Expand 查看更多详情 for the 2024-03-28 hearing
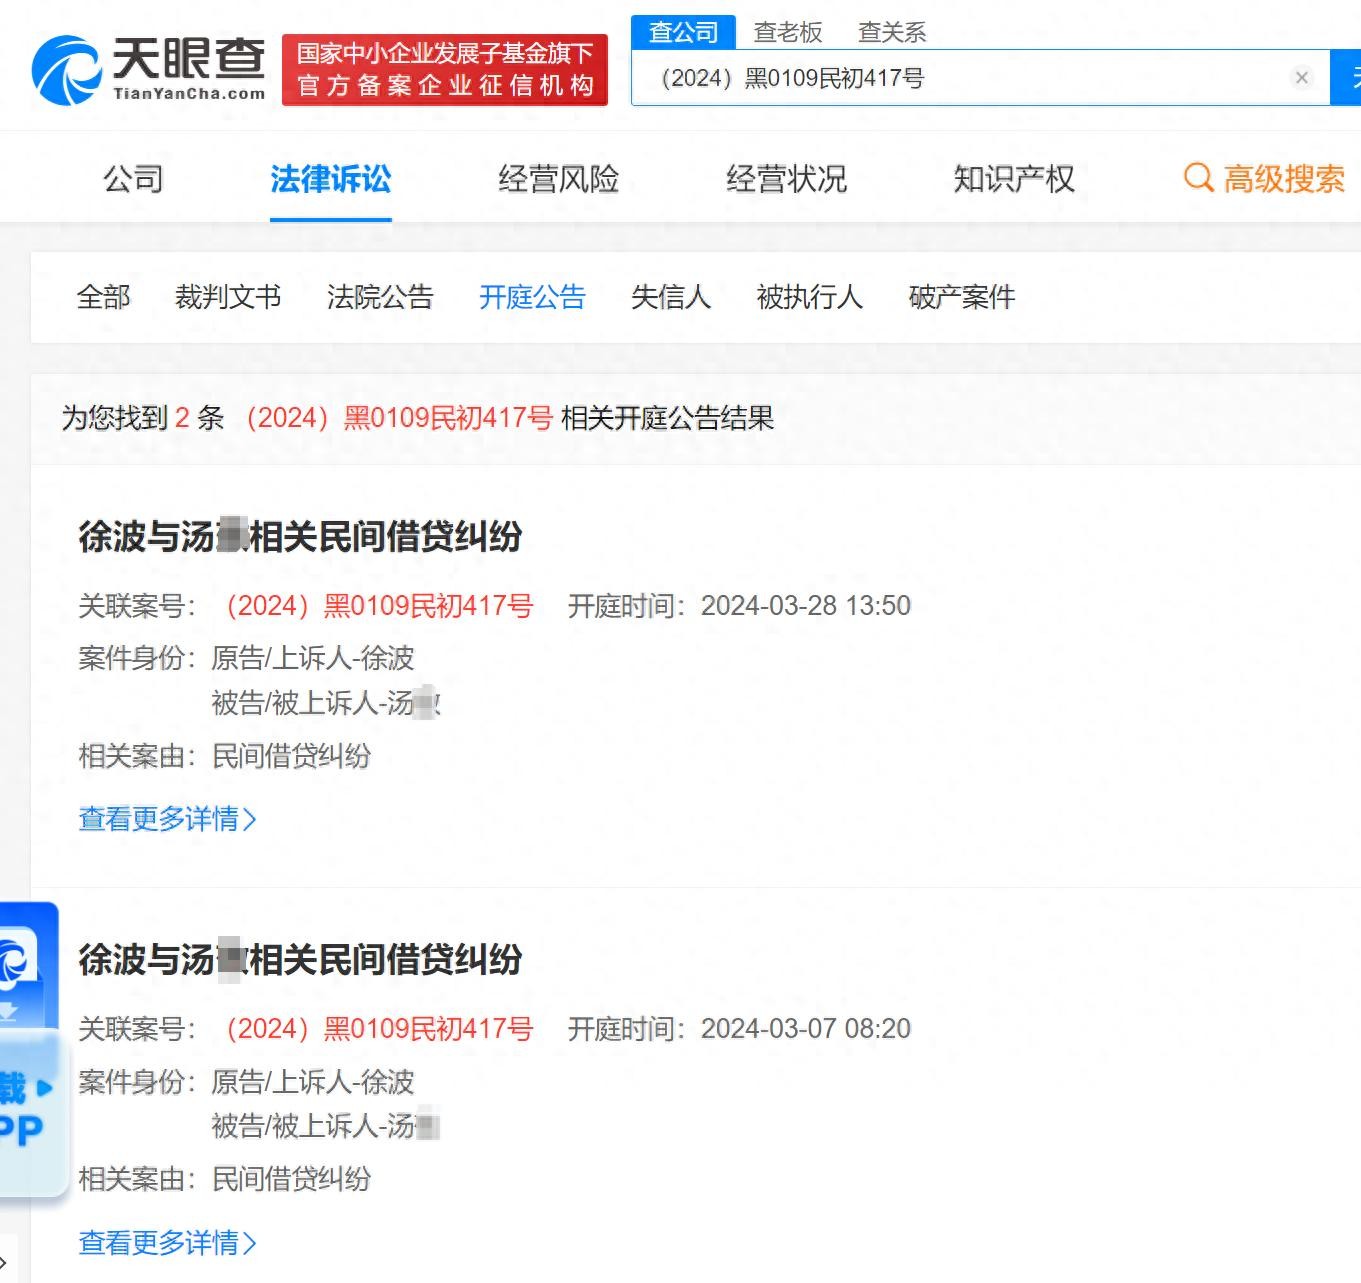The width and height of the screenshot is (1361, 1283). [x=167, y=819]
